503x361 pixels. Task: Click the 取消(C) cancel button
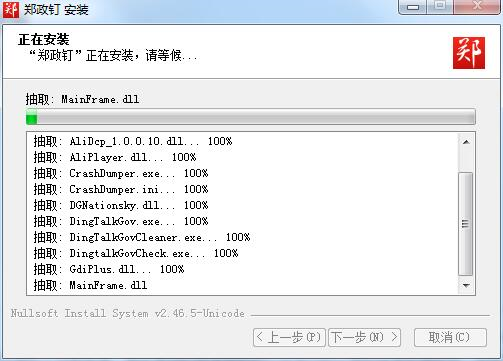(450, 337)
